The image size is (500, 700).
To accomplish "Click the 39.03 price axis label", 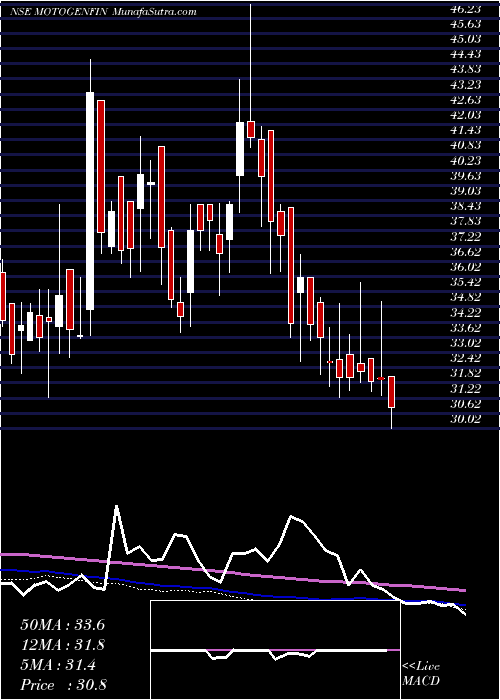I will coord(465,191).
